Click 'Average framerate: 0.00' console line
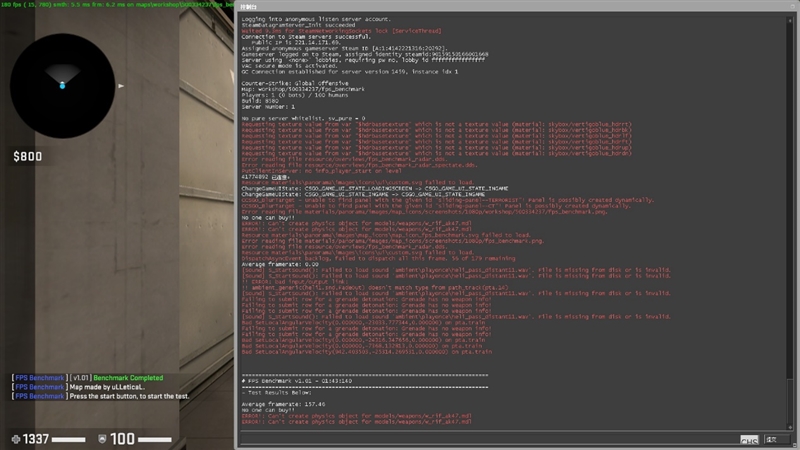 pyautogui.click(x=280, y=264)
